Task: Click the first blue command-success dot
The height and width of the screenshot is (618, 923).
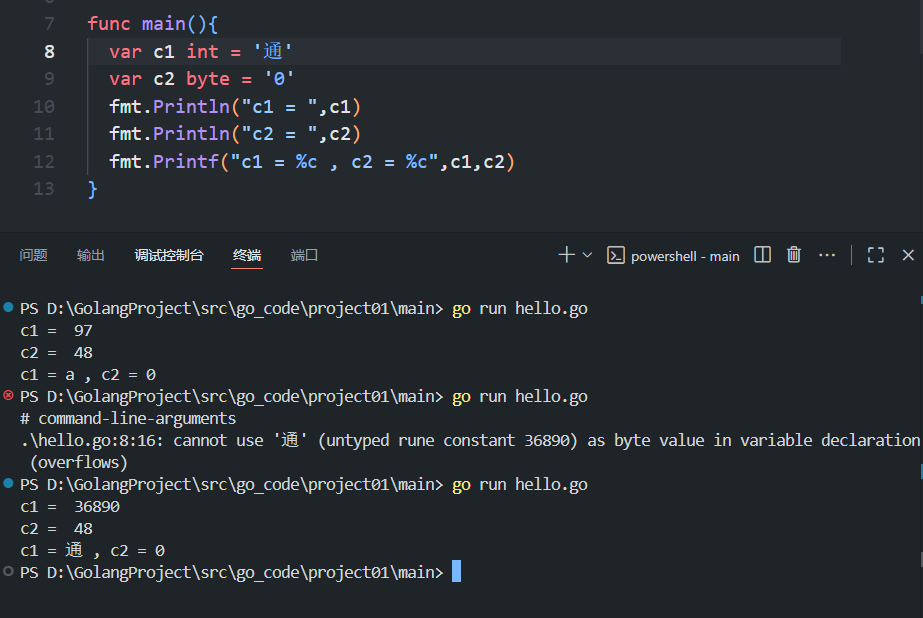Action: [9, 308]
